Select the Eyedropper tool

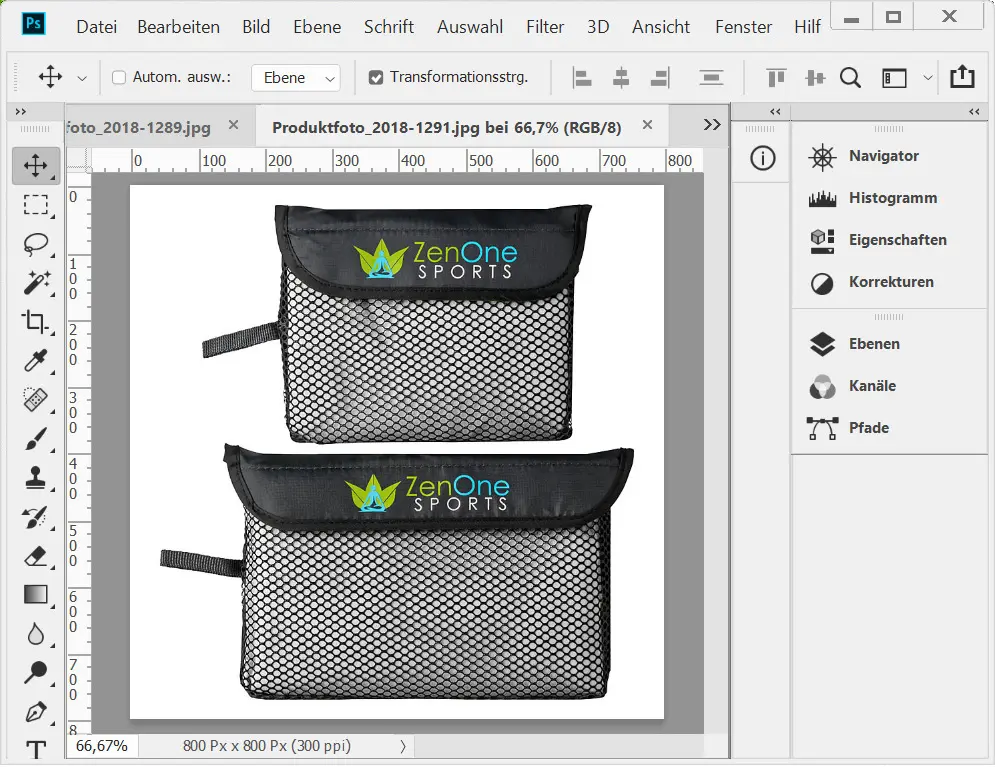click(36, 361)
